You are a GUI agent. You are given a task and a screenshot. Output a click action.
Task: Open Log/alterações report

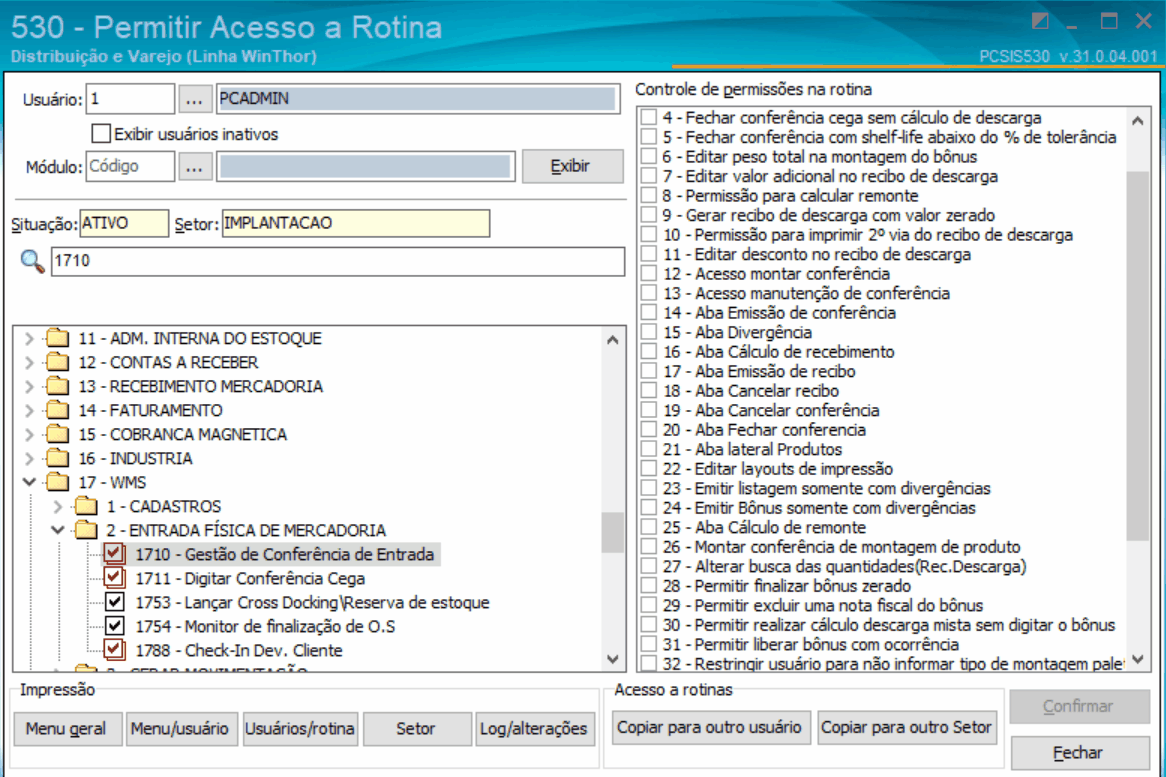point(534,729)
